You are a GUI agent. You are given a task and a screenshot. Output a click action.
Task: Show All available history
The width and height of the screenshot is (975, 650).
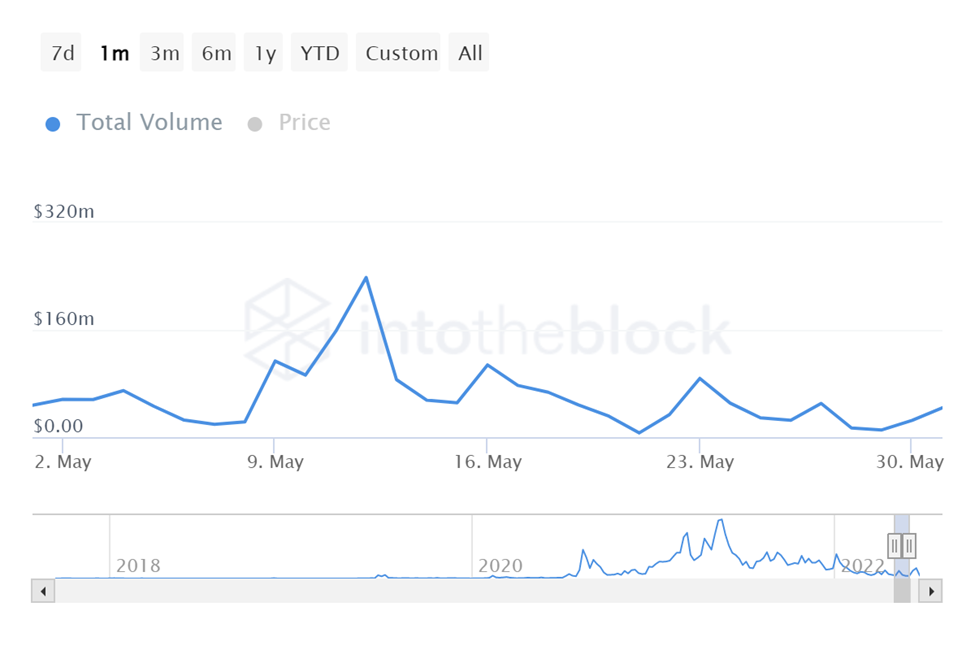coord(470,53)
